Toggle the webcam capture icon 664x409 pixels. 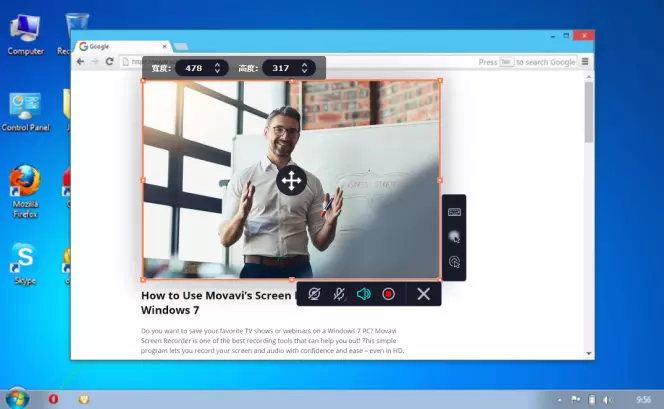pyautogui.click(x=314, y=294)
